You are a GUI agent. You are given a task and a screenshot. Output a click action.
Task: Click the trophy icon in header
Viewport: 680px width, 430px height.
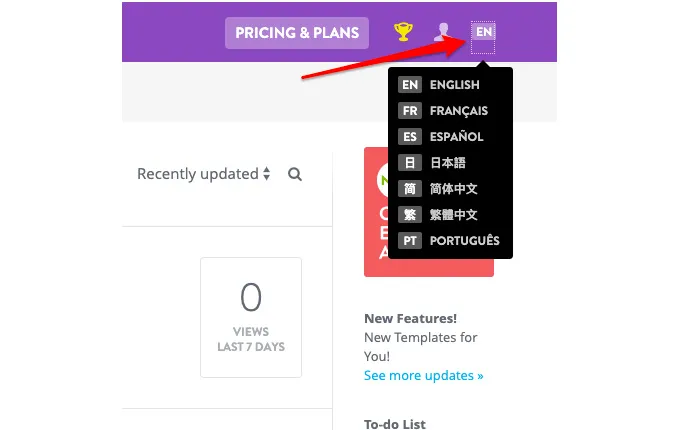(x=403, y=32)
